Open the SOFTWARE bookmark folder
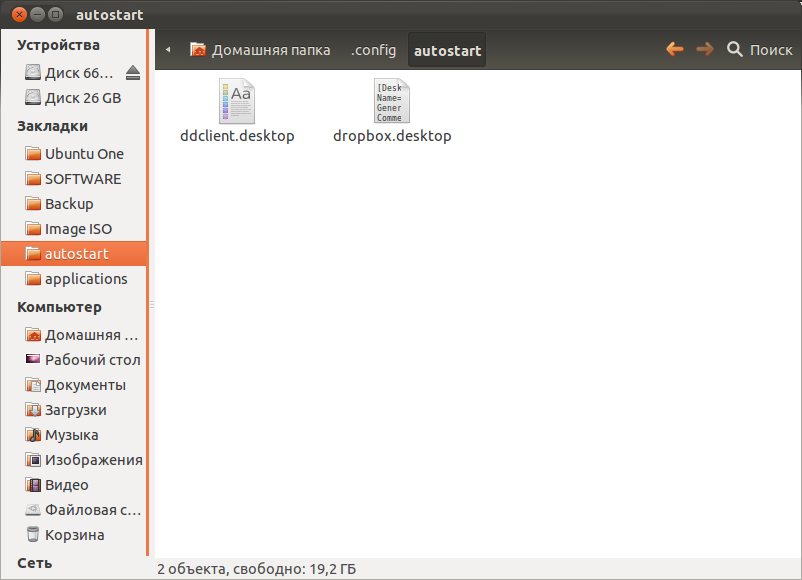The width and height of the screenshot is (802, 580). pos(74,179)
